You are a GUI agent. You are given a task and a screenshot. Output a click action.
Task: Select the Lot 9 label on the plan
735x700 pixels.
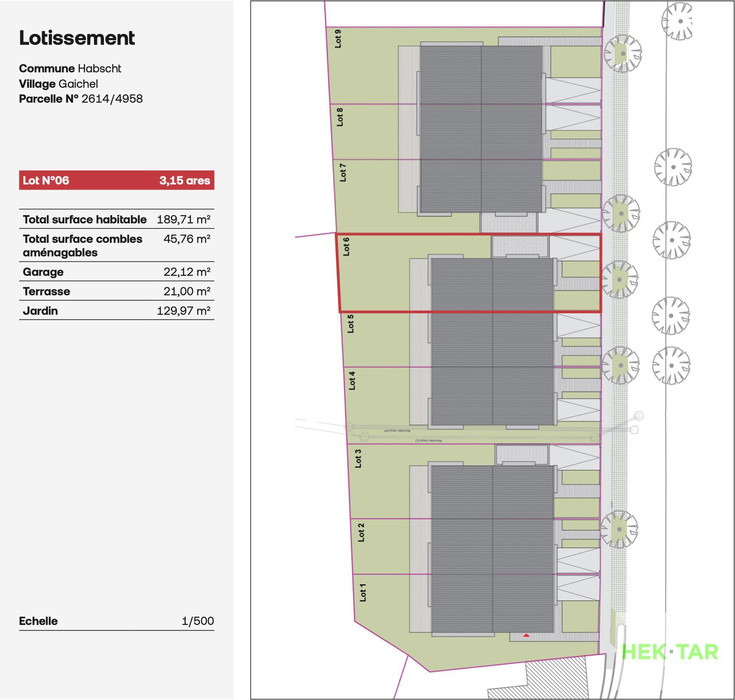pyautogui.click(x=339, y=39)
